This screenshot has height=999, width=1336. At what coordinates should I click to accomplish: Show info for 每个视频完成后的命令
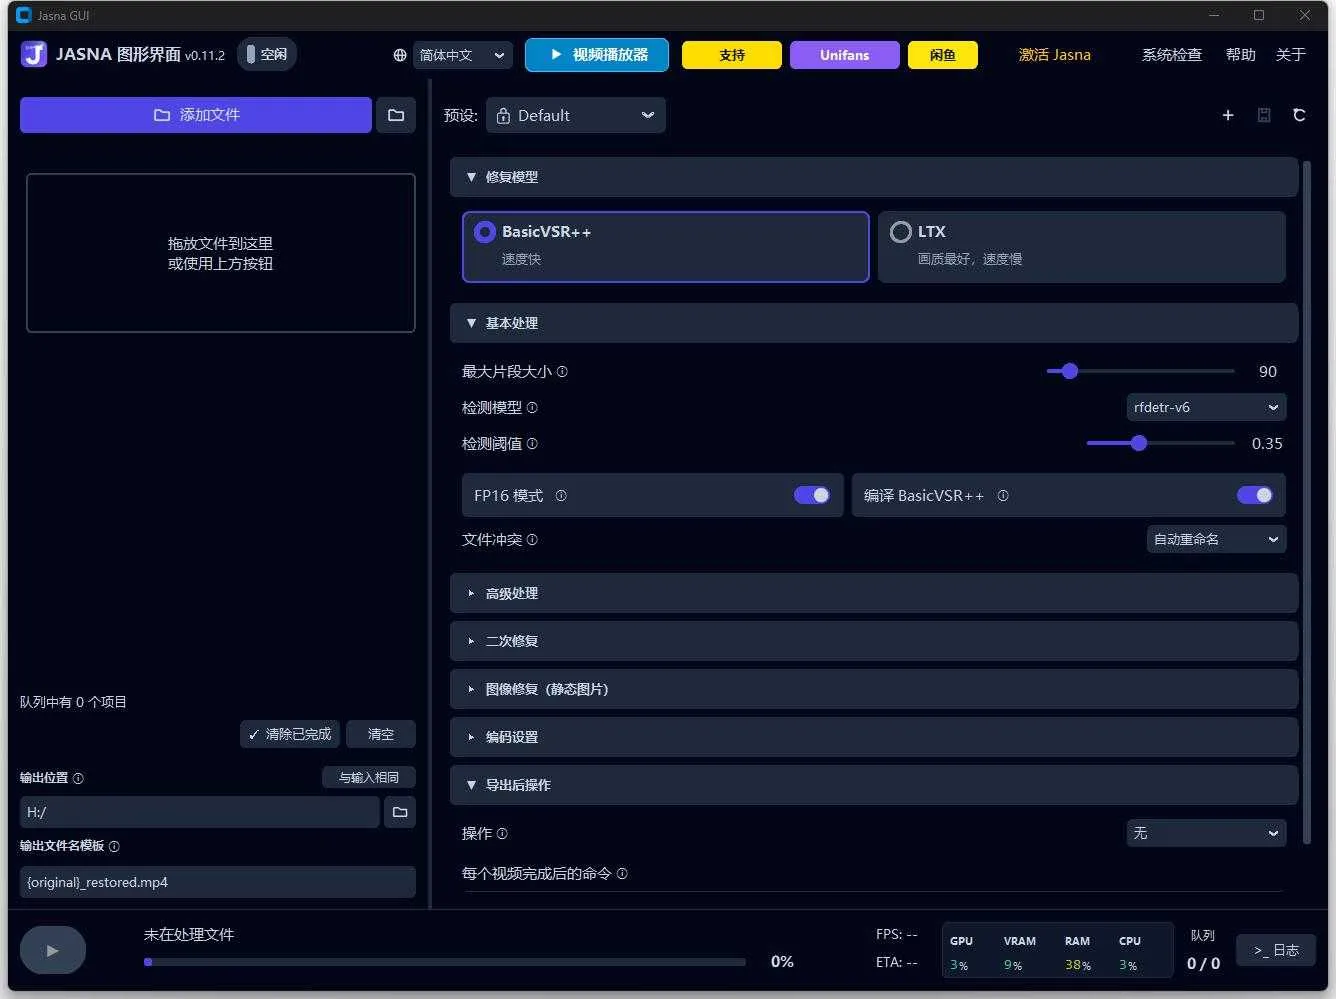click(622, 874)
